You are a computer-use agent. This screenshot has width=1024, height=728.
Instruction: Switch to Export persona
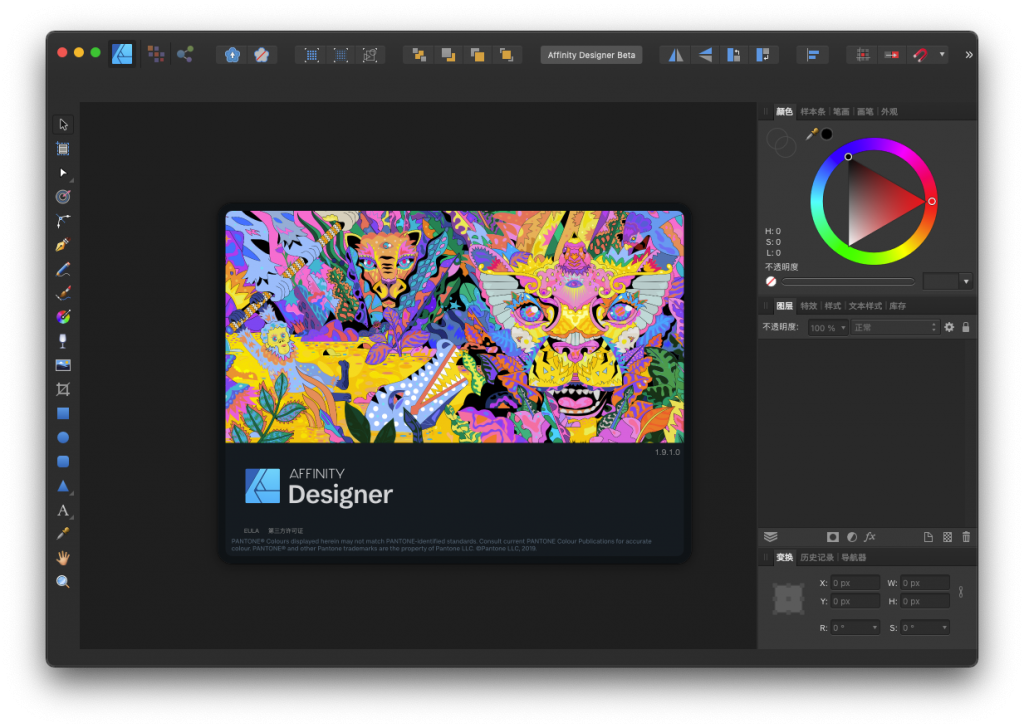(185, 54)
